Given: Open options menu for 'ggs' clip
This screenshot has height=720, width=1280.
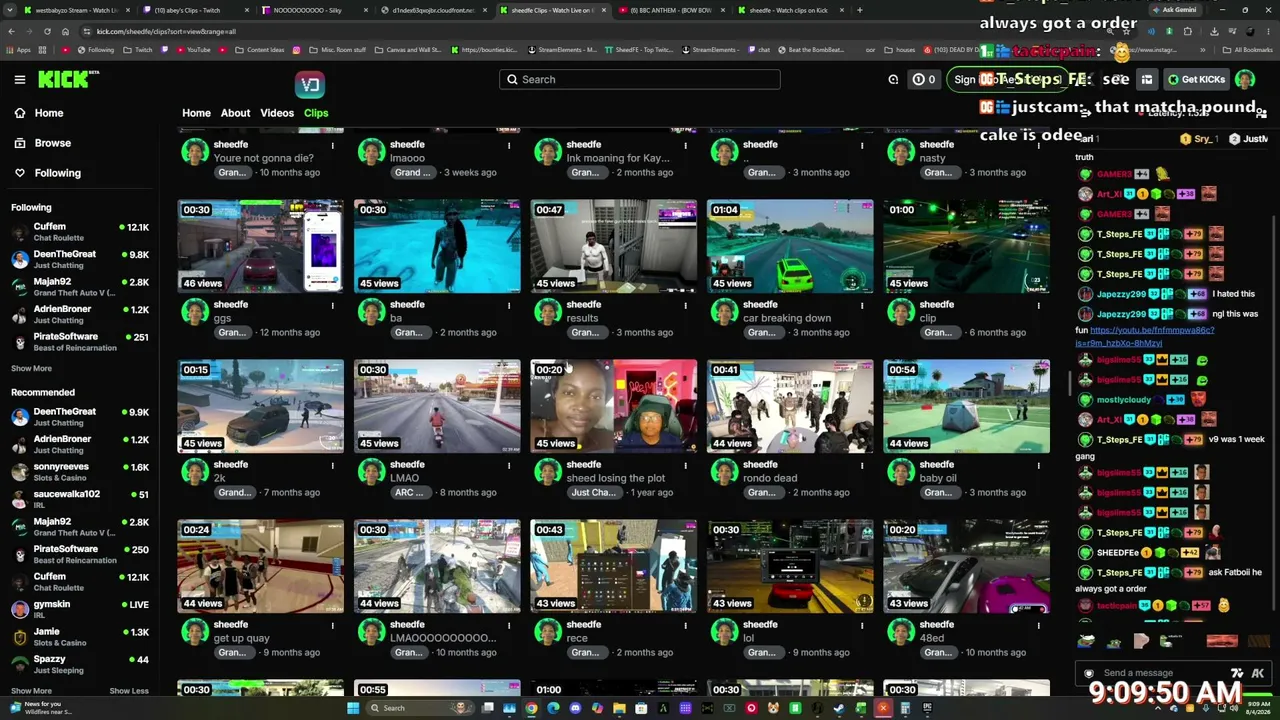Looking at the screenshot, I should [x=333, y=305].
